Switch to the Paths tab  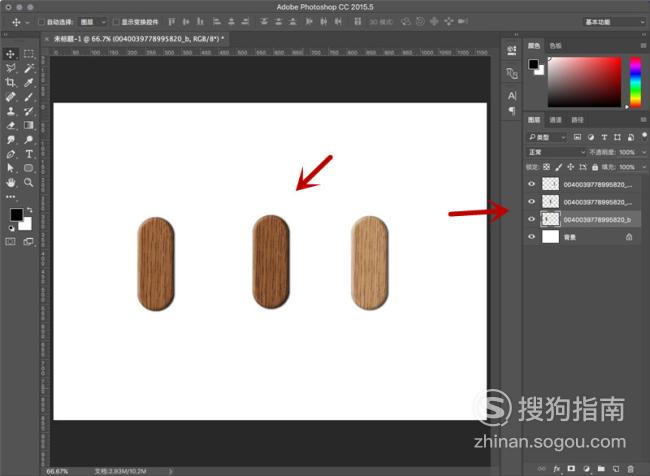pos(577,120)
